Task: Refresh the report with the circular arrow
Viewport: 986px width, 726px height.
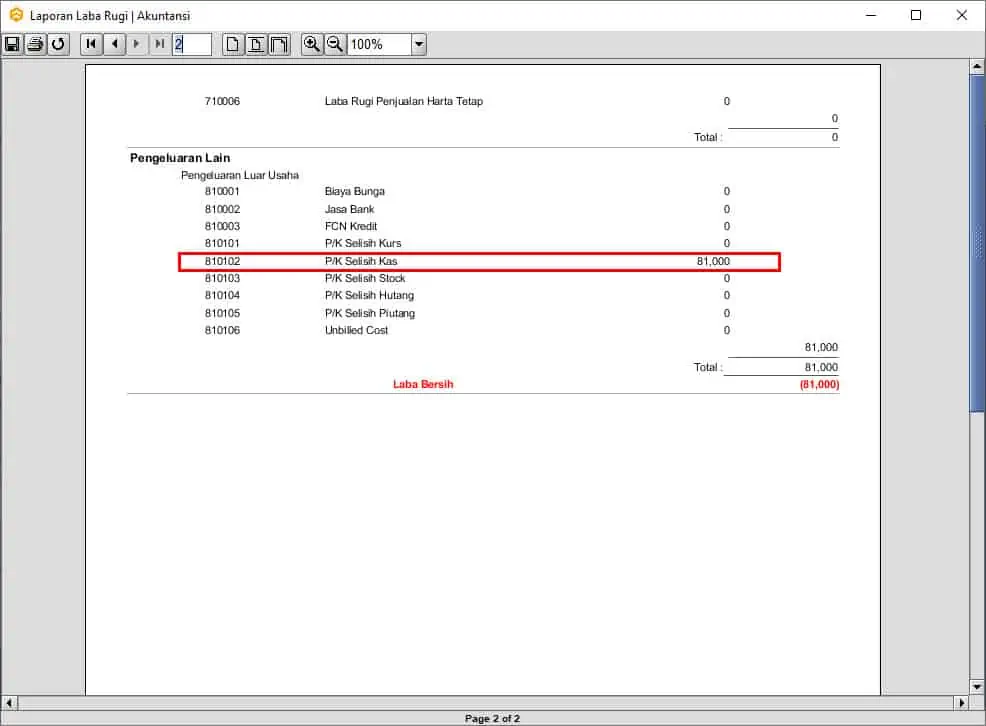Action: tap(58, 44)
